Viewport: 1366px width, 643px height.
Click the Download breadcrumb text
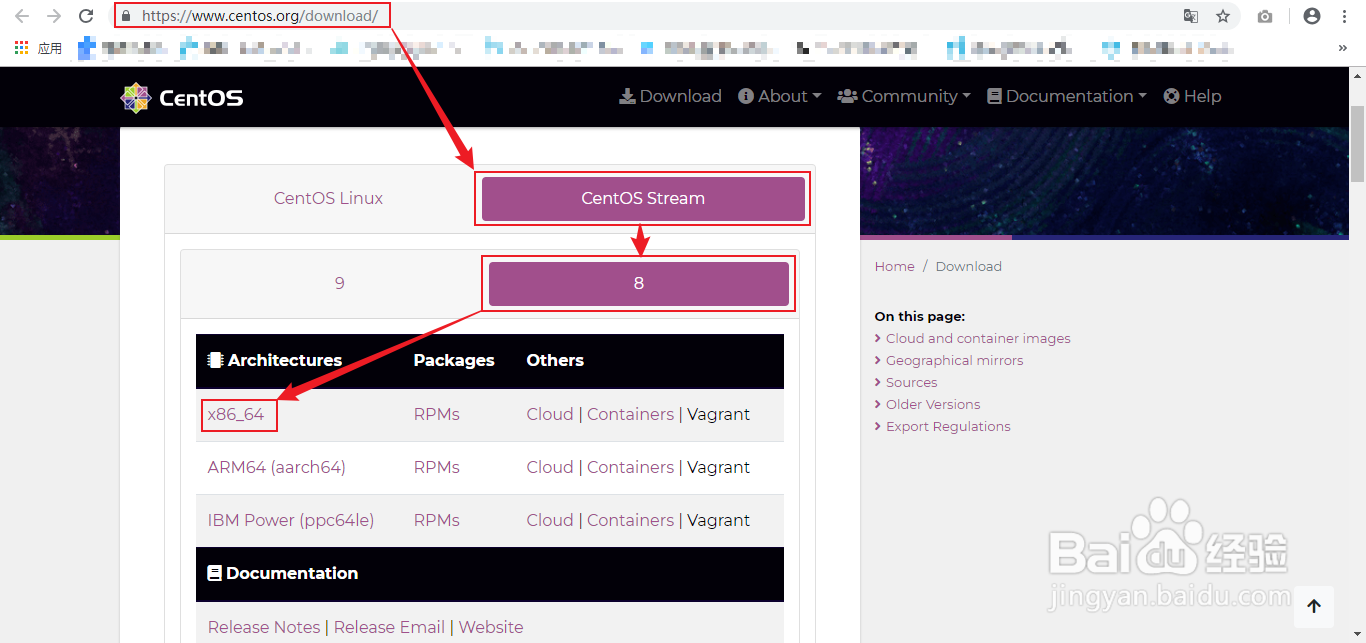(968, 266)
